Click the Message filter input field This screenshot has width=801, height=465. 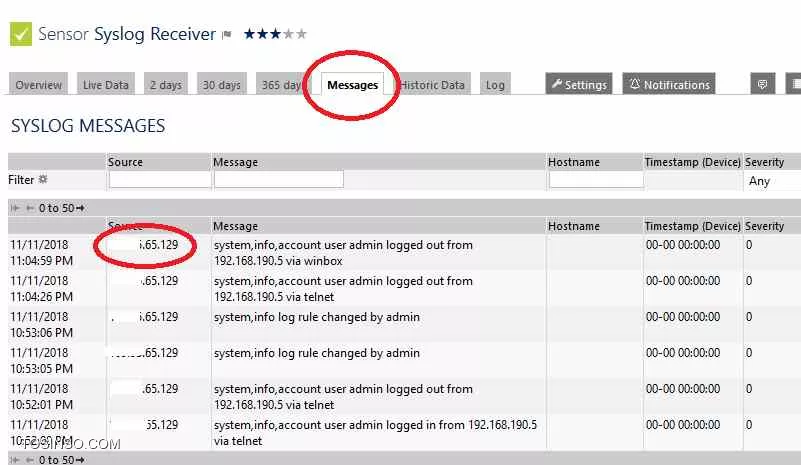pos(279,179)
